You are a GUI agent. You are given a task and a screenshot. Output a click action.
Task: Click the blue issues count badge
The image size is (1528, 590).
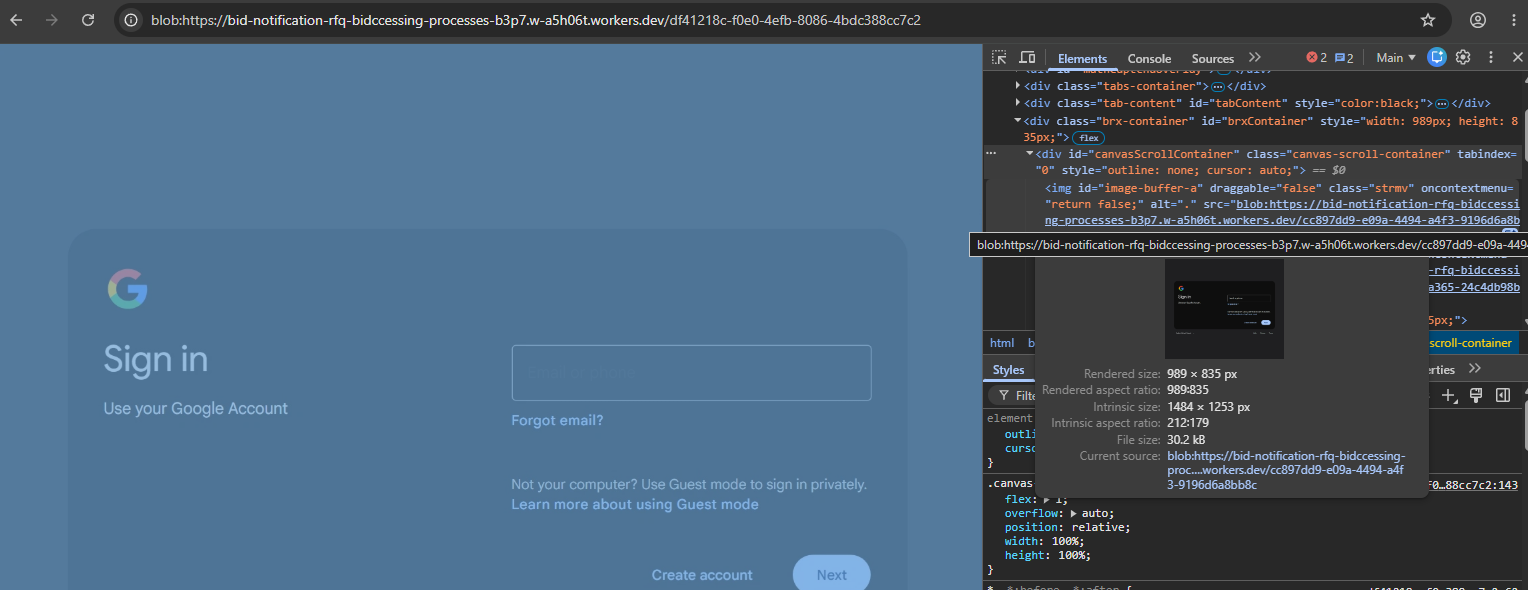1344,58
